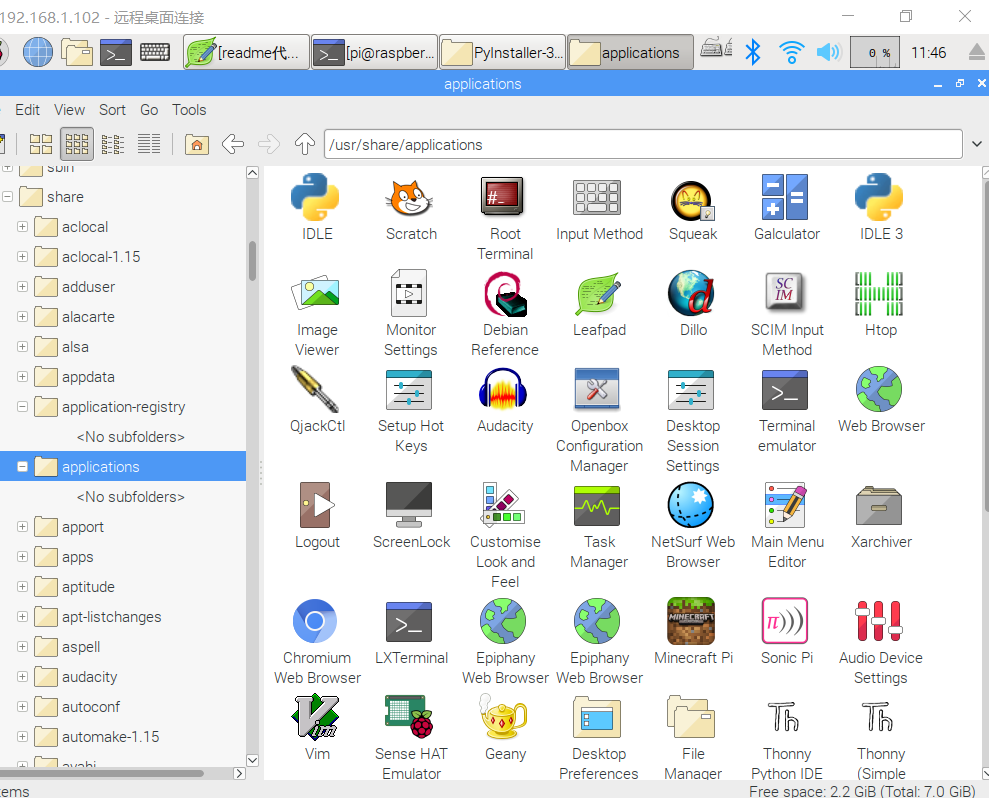The image size is (989, 798).
Task: Select the Squeak application icon
Action: tap(692, 201)
